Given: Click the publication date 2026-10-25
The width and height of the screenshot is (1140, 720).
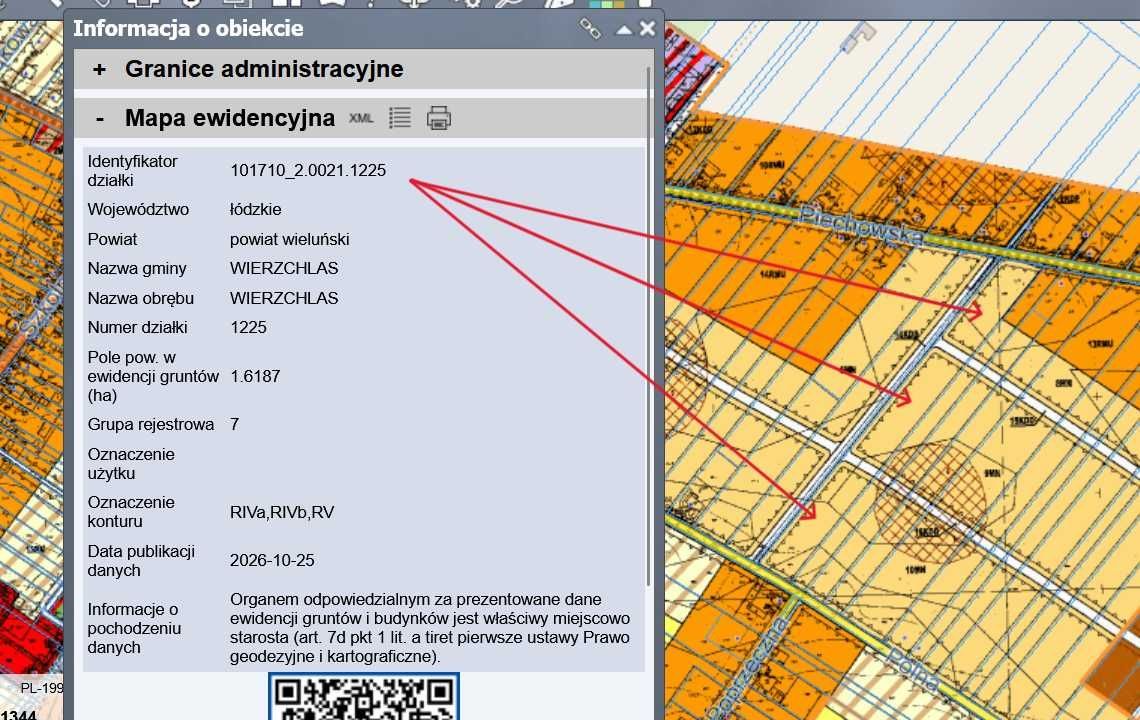Looking at the screenshot, I should (x=273, y=560).
